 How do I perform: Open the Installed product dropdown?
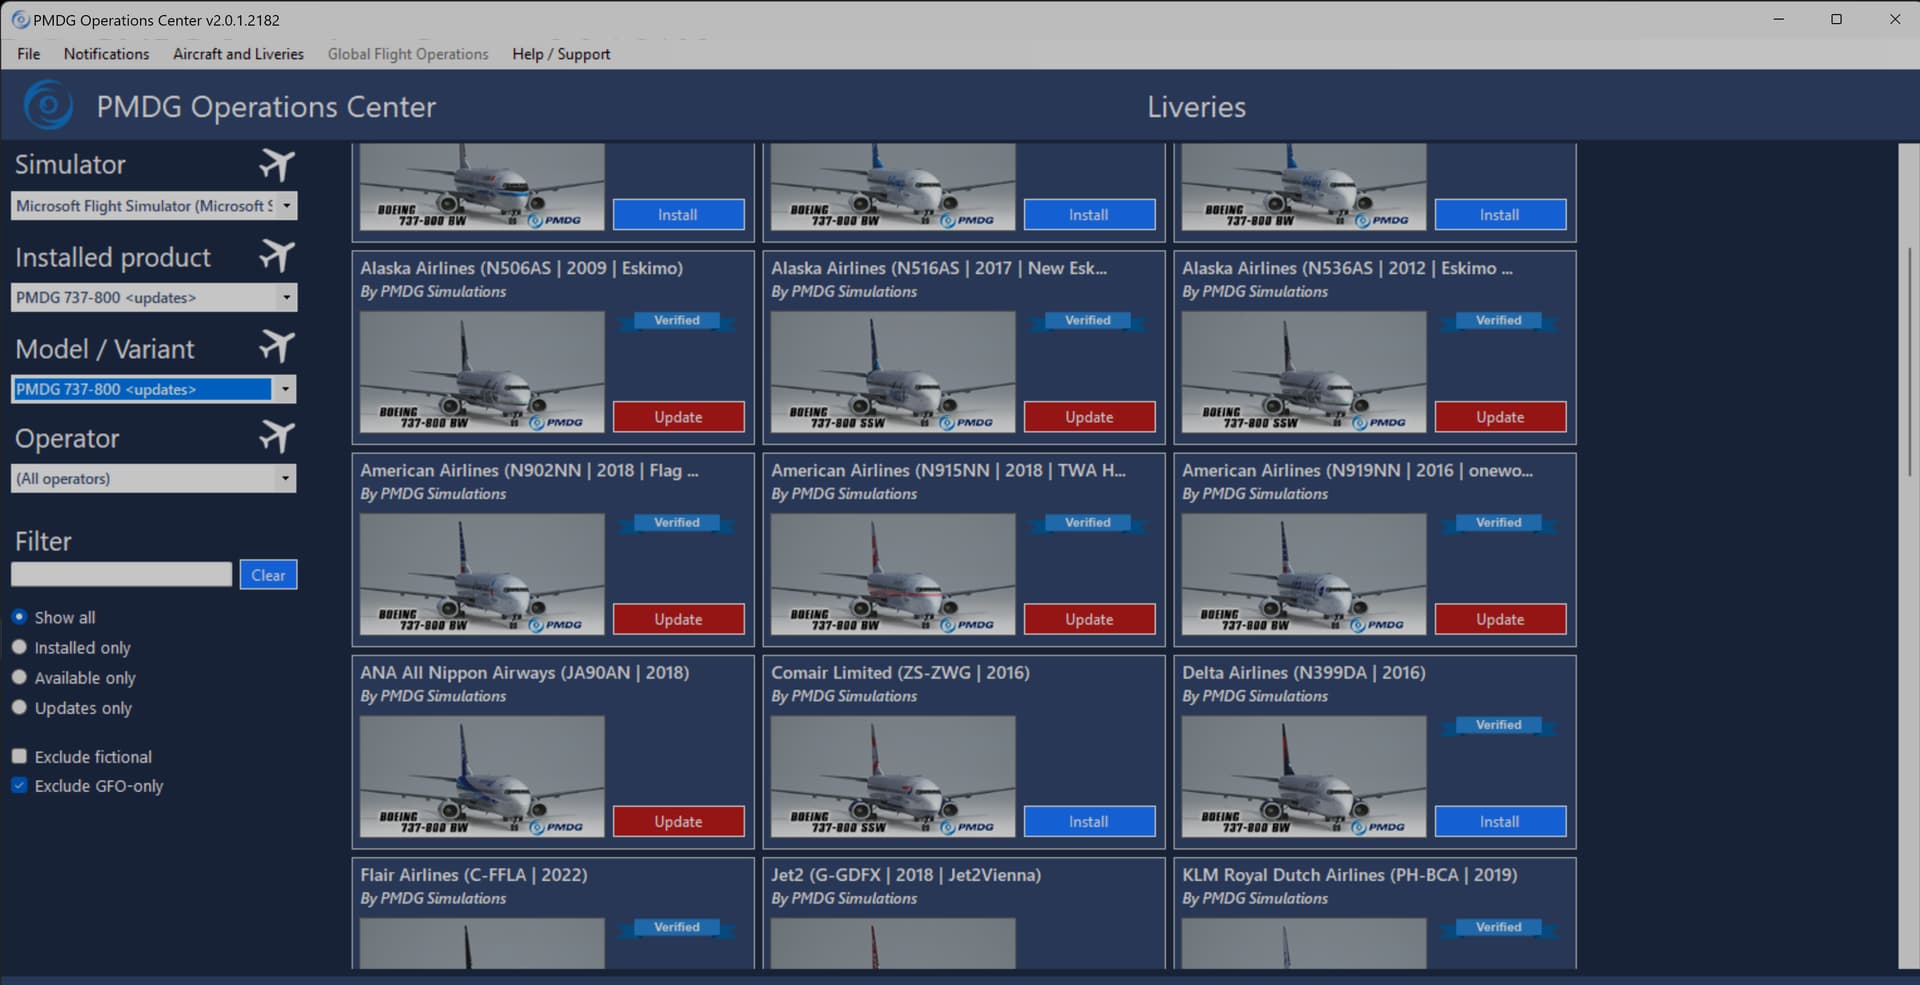[x=286, y=298]
